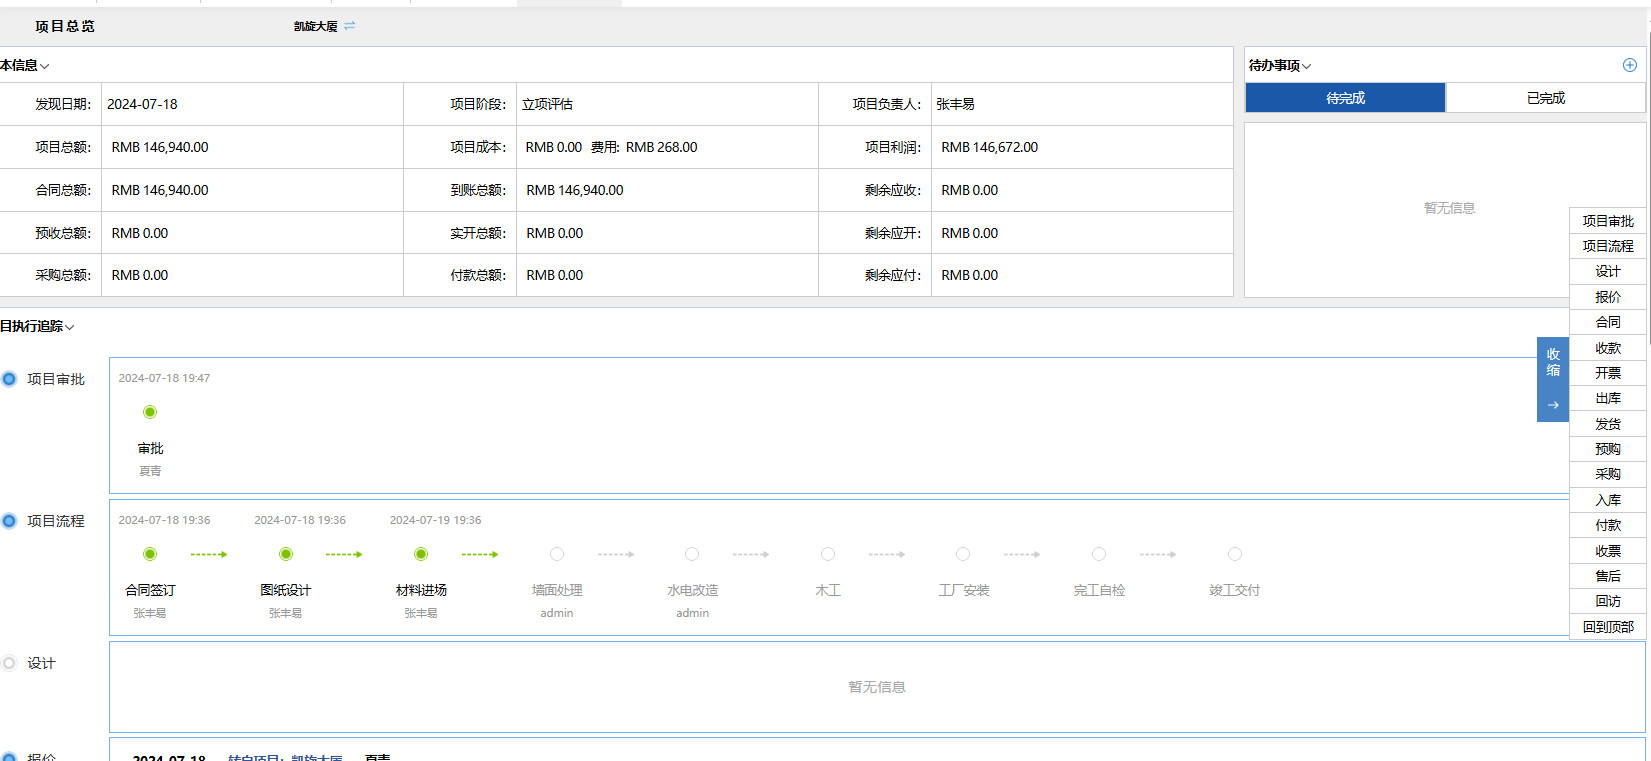Collapse the 本信息 section chevron
This screenshot has width=1651, height=761.
coord(45,66)
